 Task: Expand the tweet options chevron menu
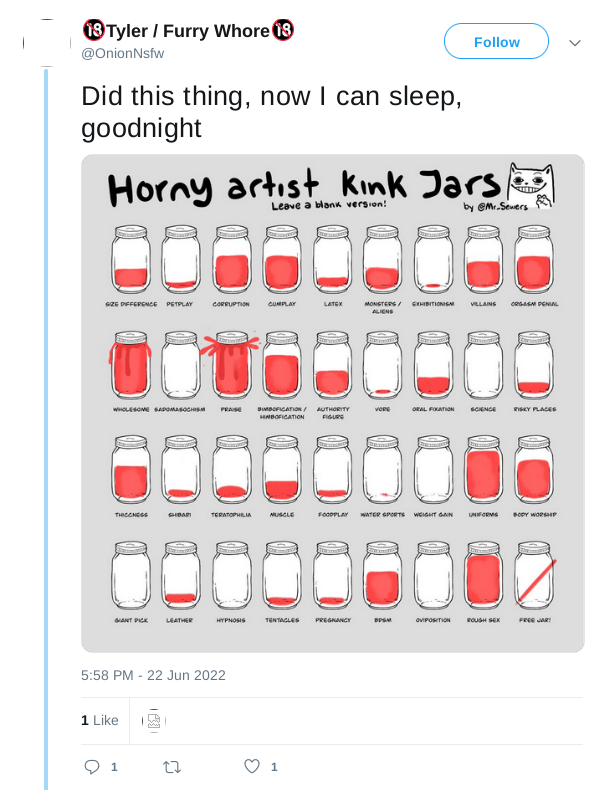[x=575, y=43]
